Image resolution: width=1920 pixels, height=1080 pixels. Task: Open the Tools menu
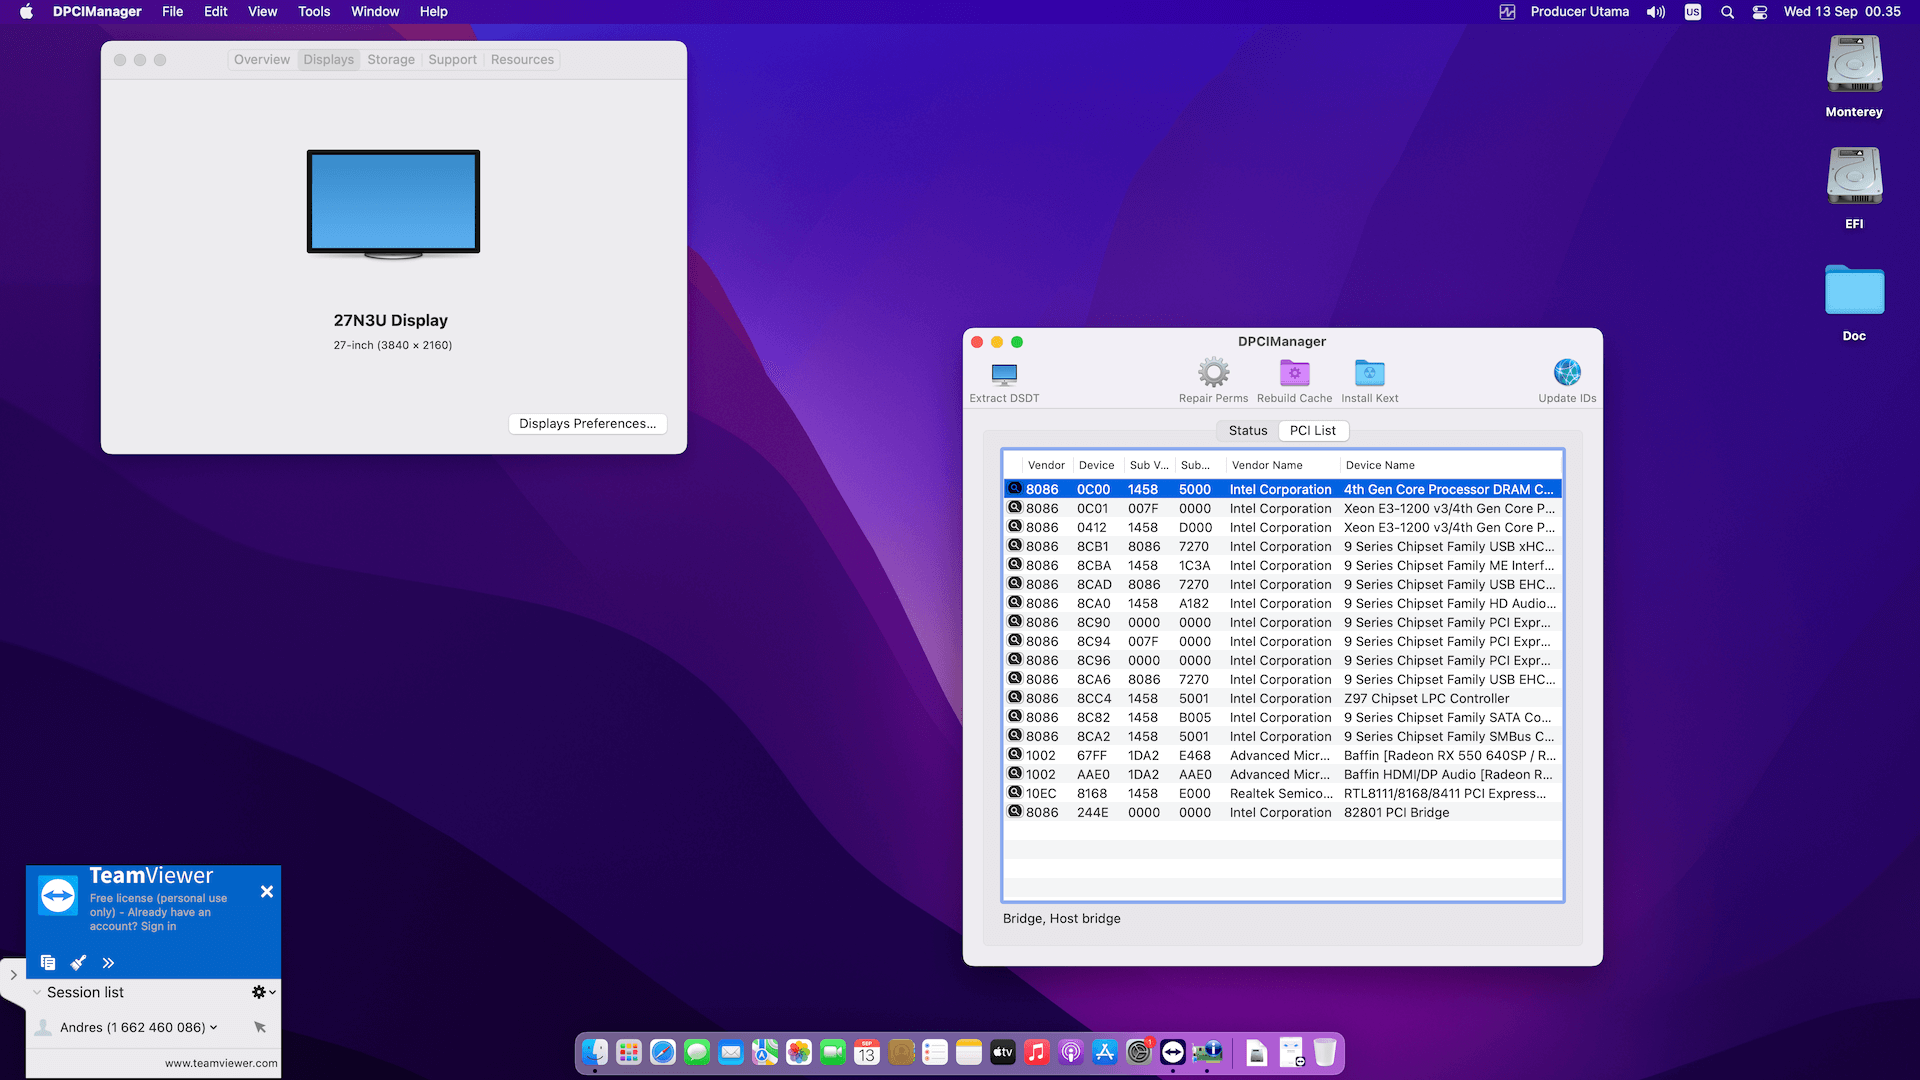click(314, 12)
